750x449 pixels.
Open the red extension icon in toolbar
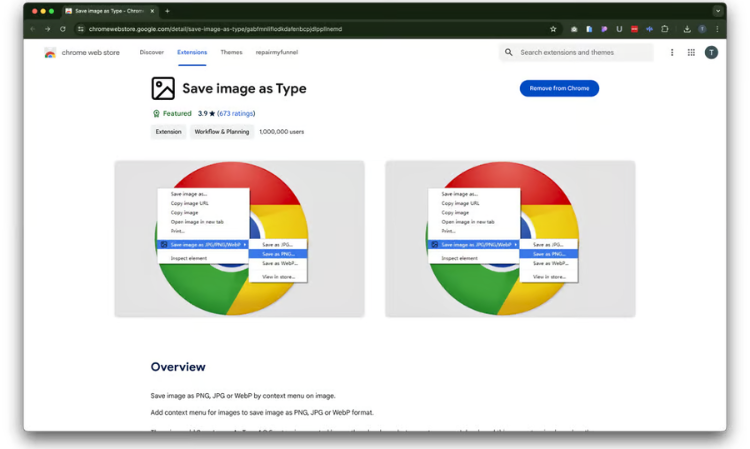coord(634,29)
